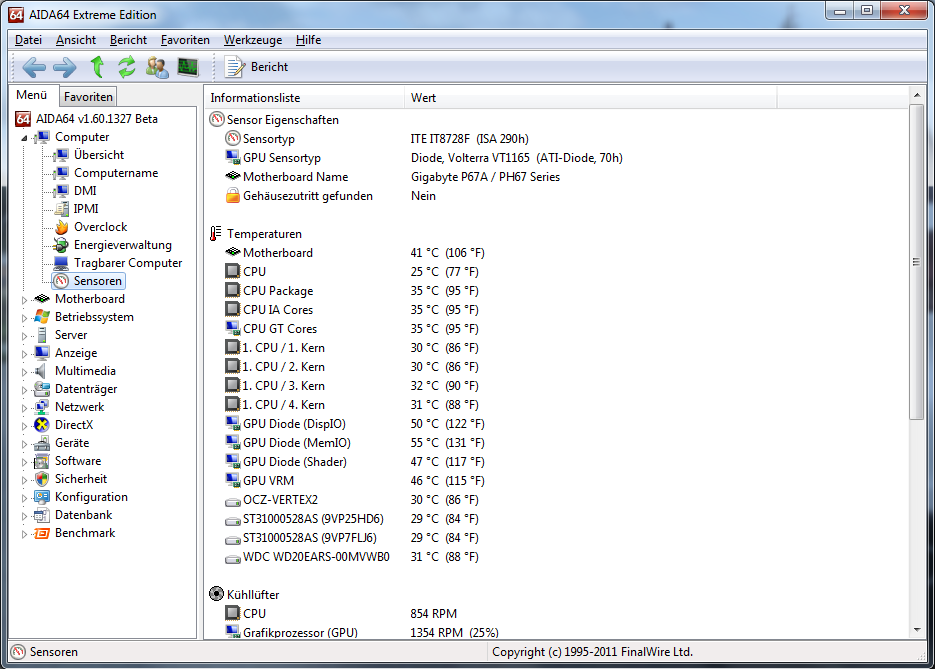Click the Betriebssystem Windows flag icon

[x=42, y=317]
